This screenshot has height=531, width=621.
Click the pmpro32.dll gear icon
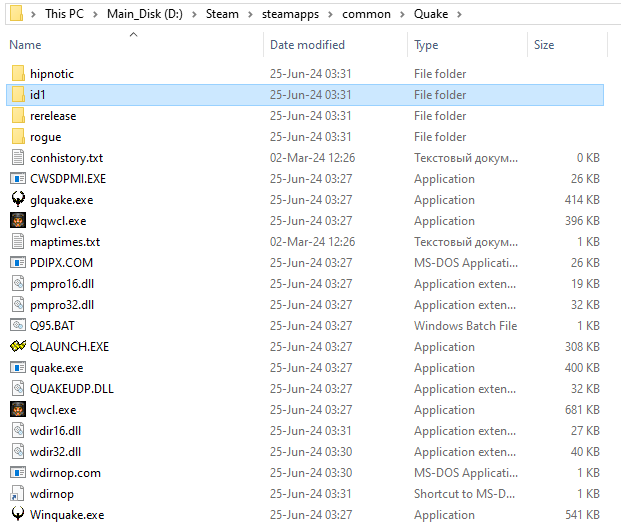[18, 305]
